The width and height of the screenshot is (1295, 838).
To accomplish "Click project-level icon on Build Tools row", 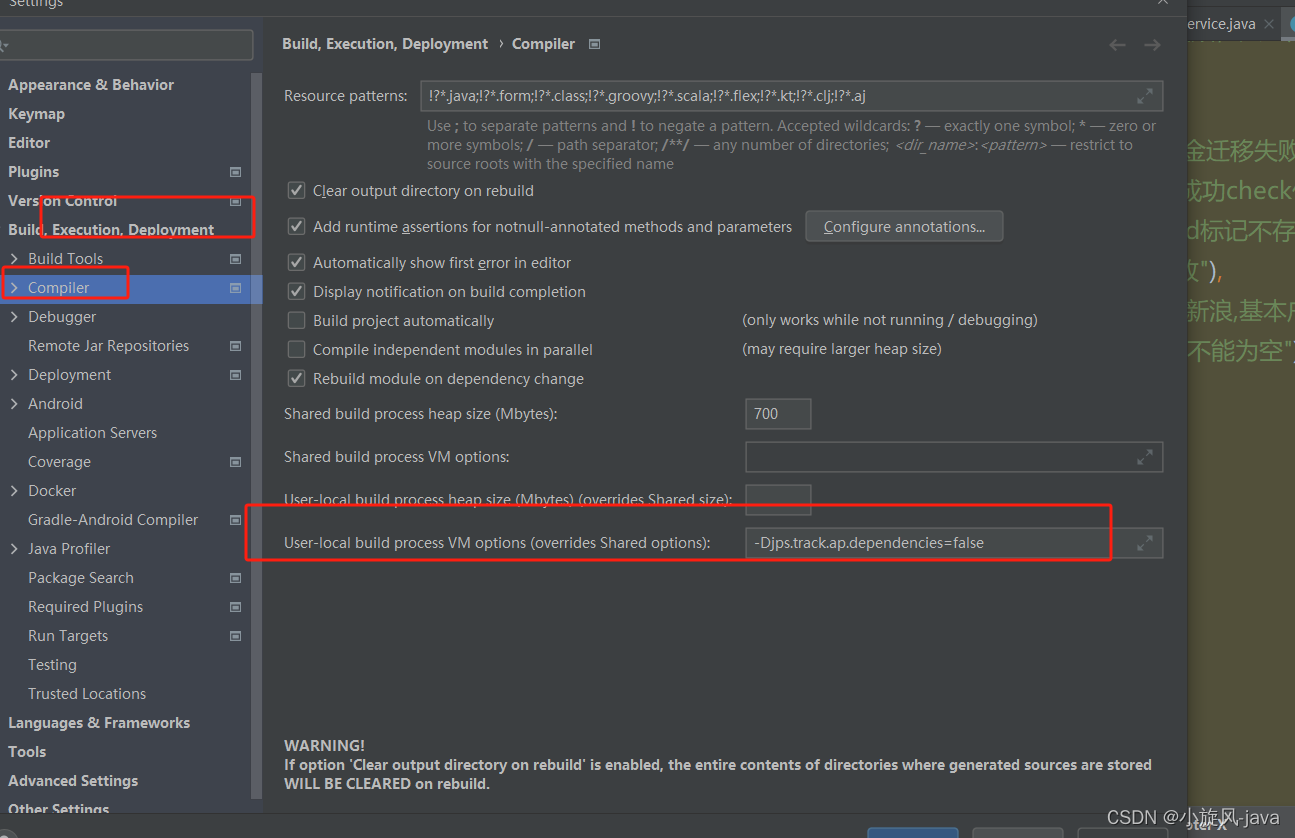I will [236, 259].
